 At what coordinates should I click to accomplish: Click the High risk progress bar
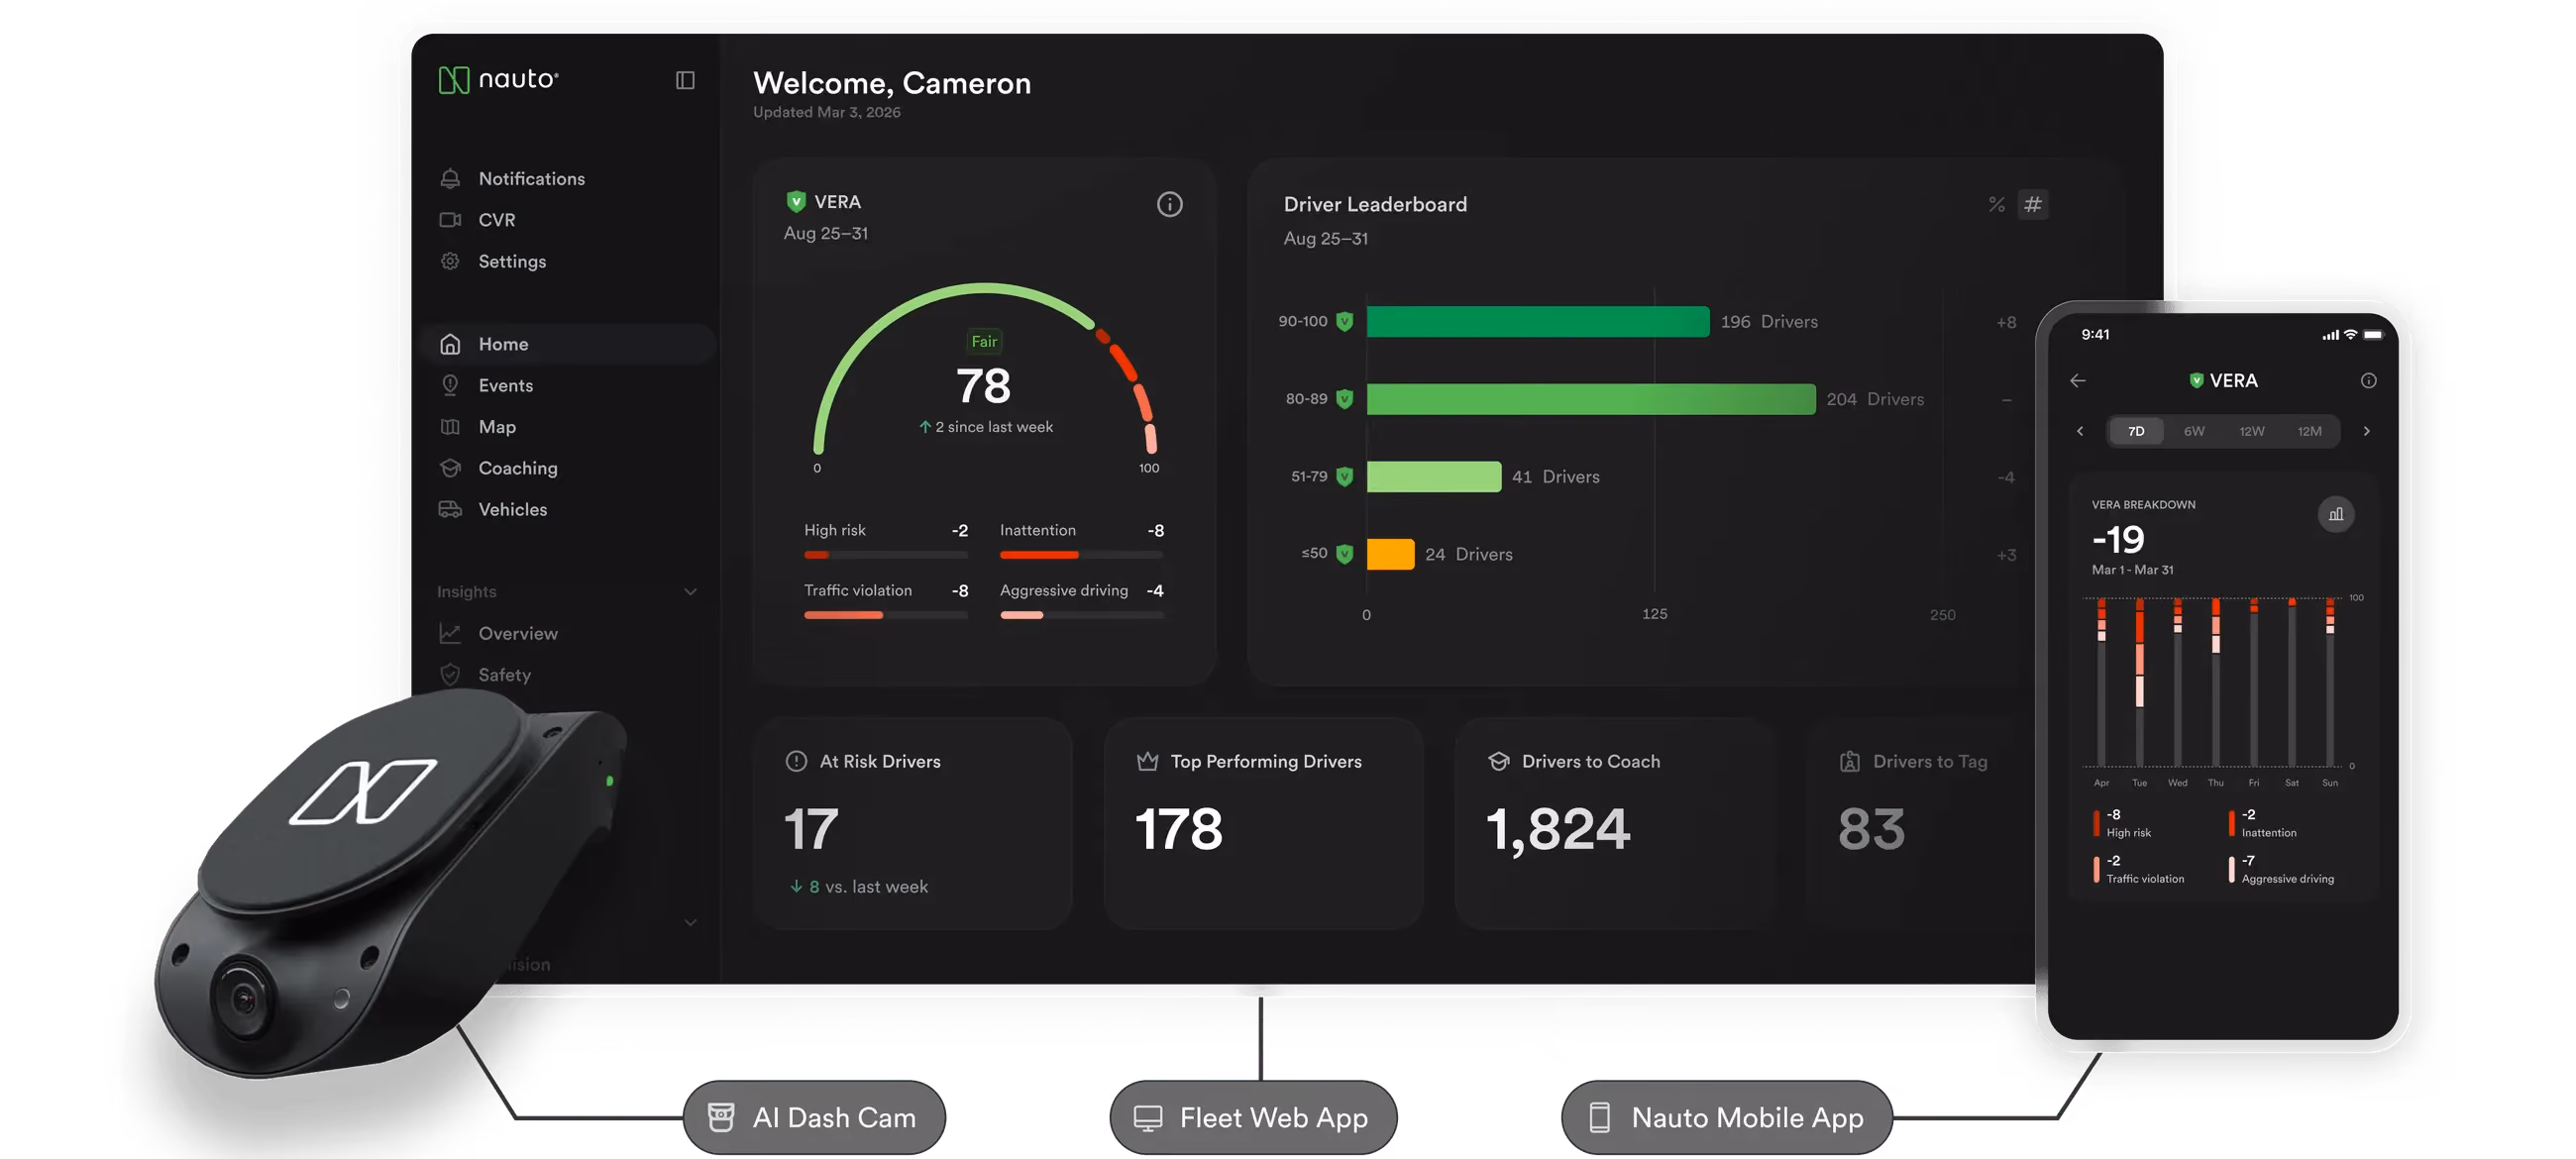click(x=886, y=555)
